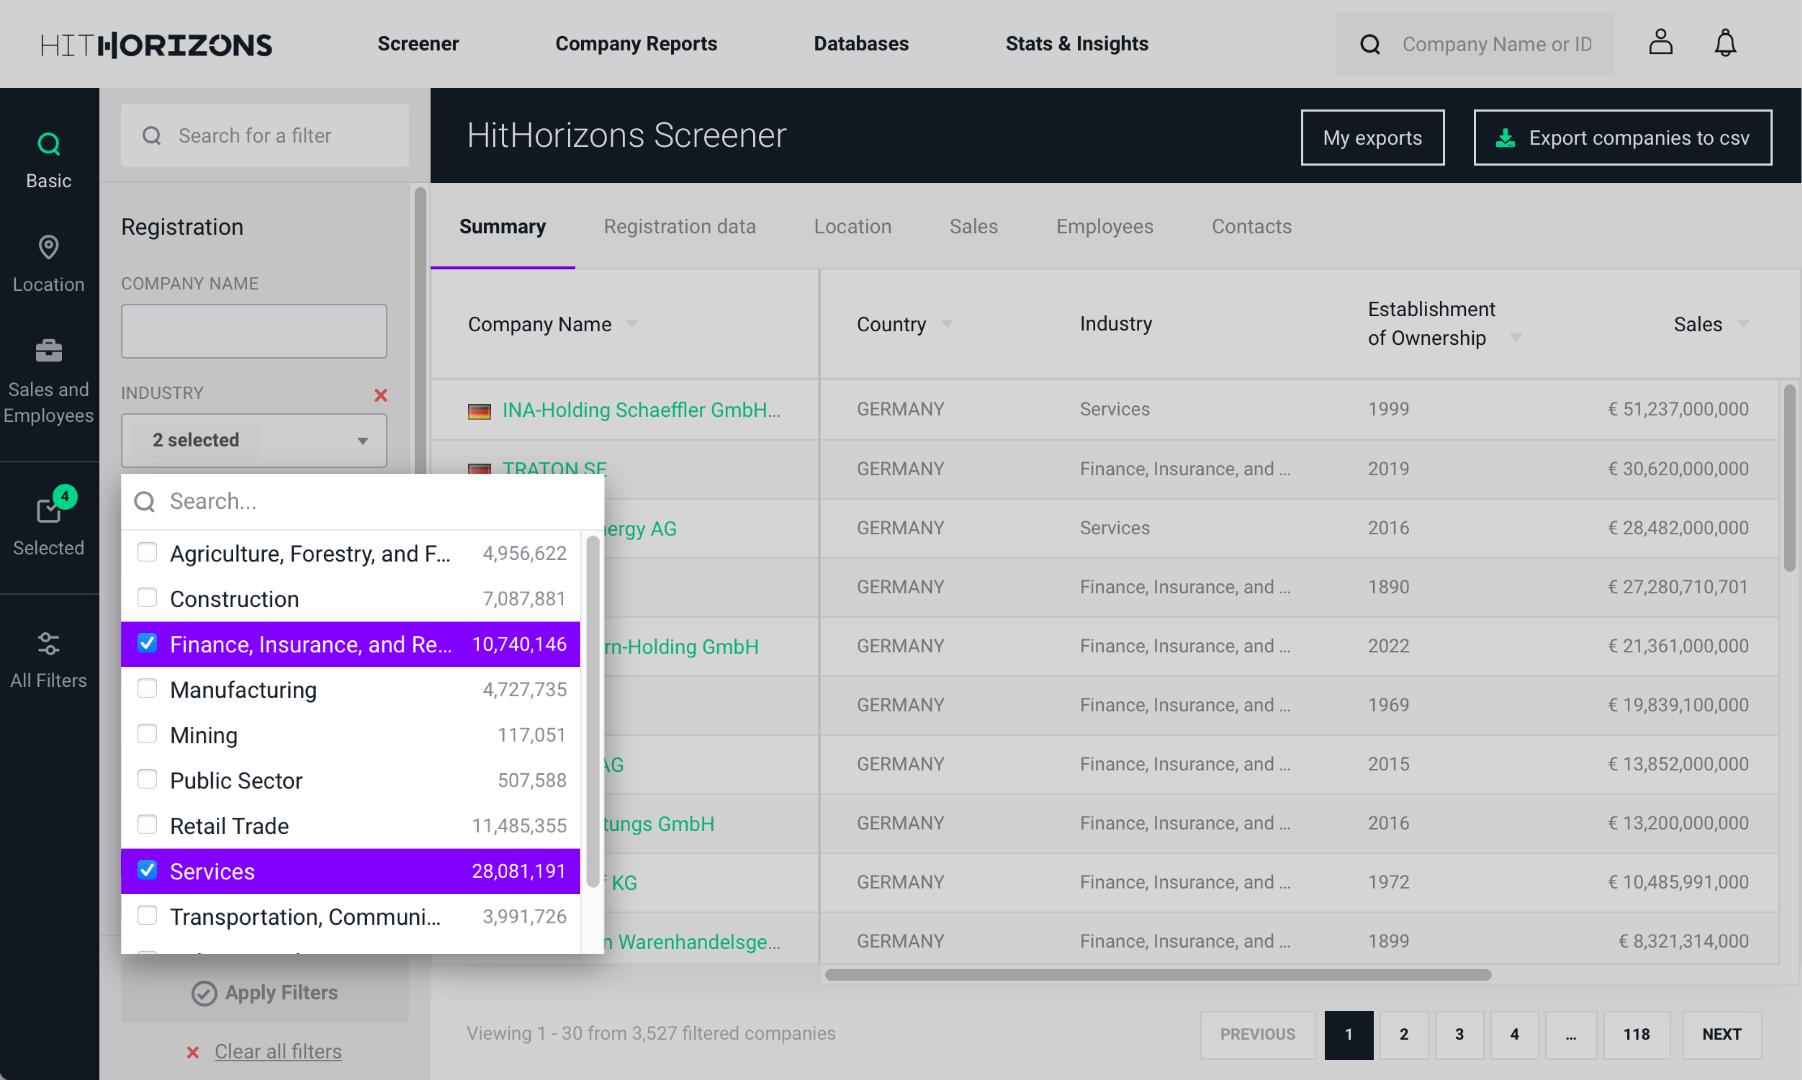The width and height of the screenshot is (1802, 1080).
Task: Click the industry list scrollbar
Action: point(592,712)
